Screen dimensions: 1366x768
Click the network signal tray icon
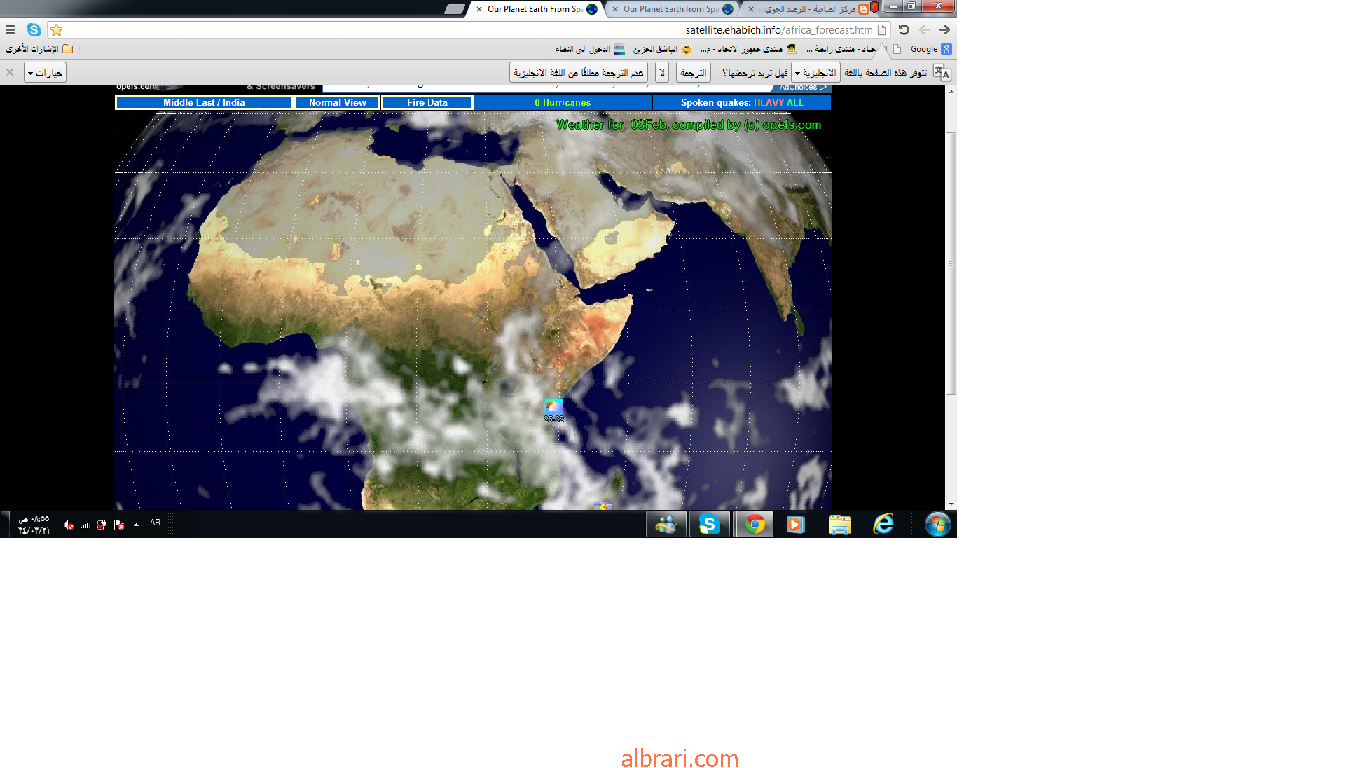[84, 524]
